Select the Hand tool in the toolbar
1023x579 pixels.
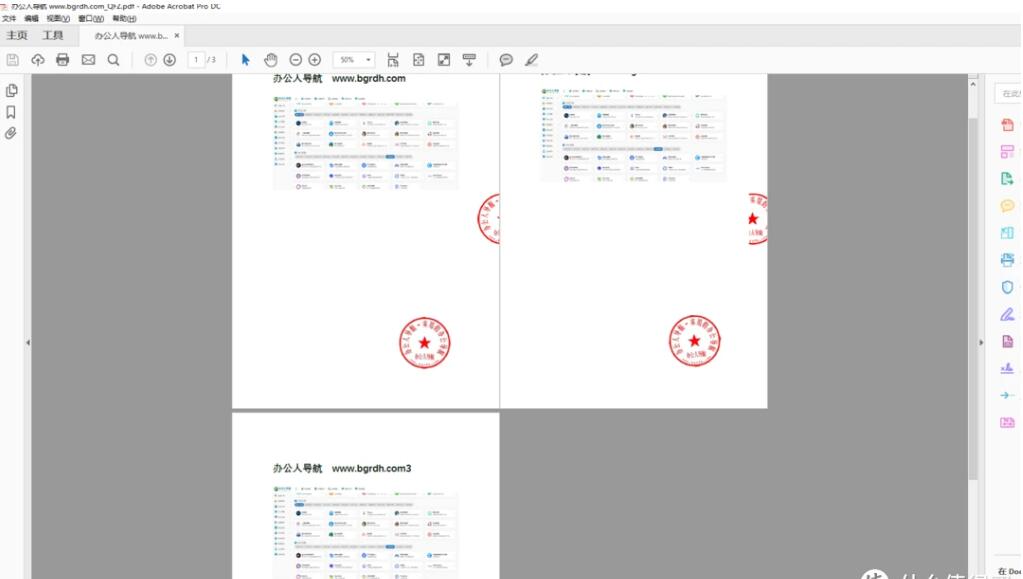pyautogui.click(x=270, y=59)
